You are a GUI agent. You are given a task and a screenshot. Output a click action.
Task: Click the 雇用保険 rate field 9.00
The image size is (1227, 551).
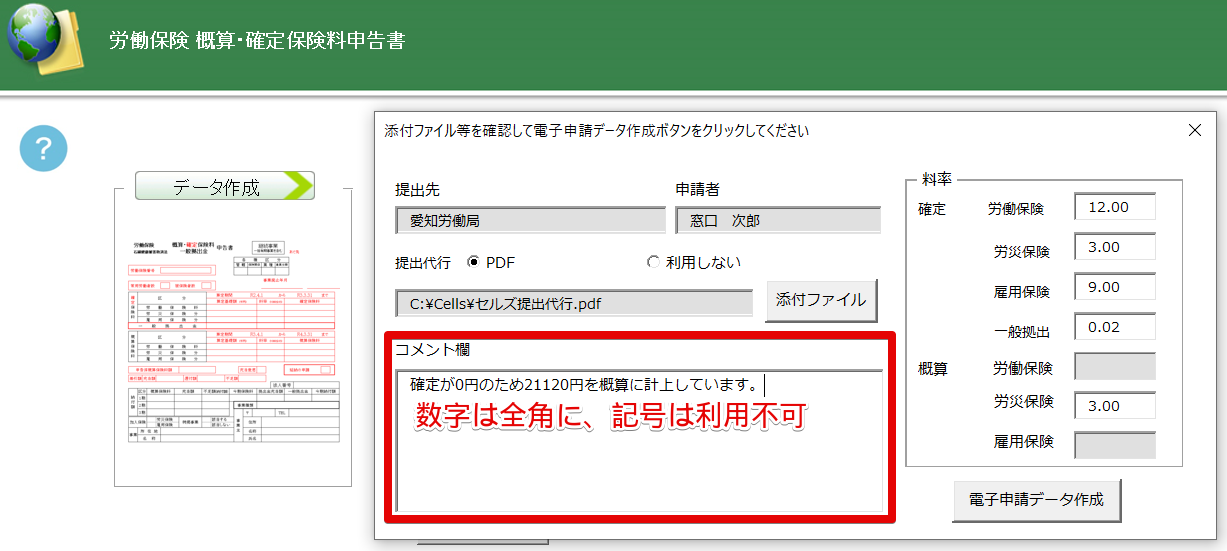pyautogui.click(x=1115, y=287)
